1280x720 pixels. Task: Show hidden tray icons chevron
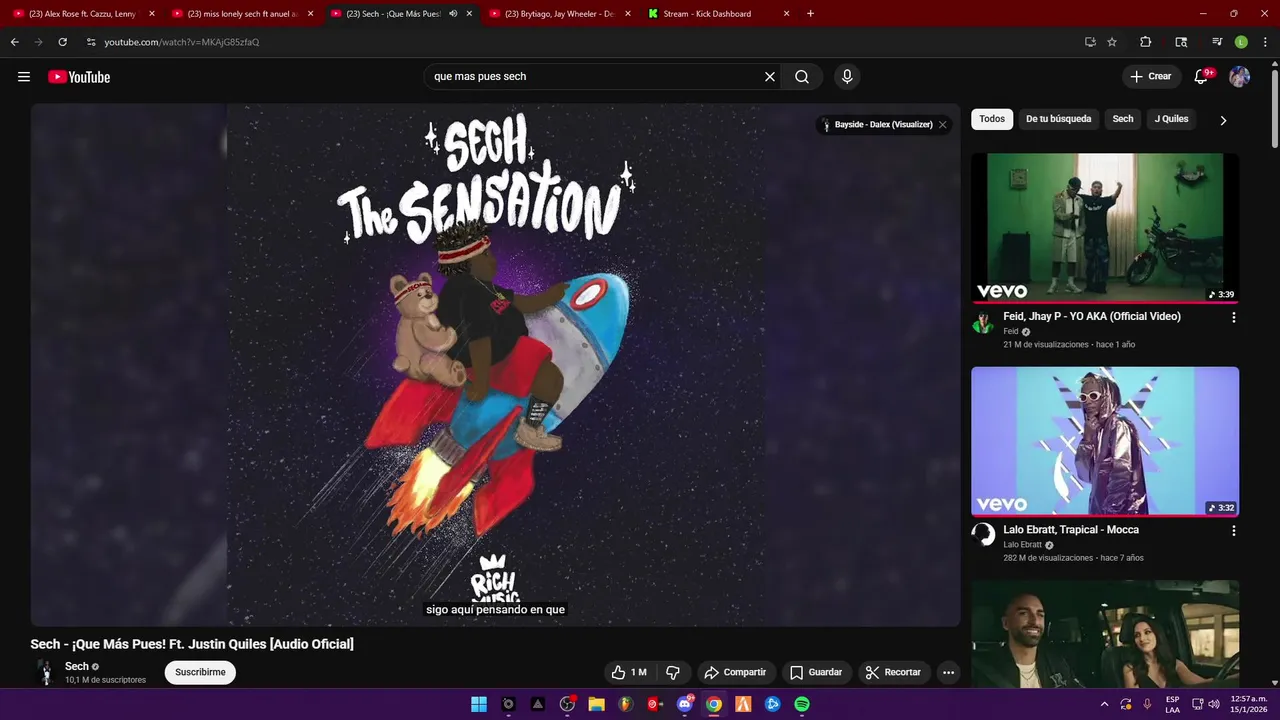[x=1104, y=704]
